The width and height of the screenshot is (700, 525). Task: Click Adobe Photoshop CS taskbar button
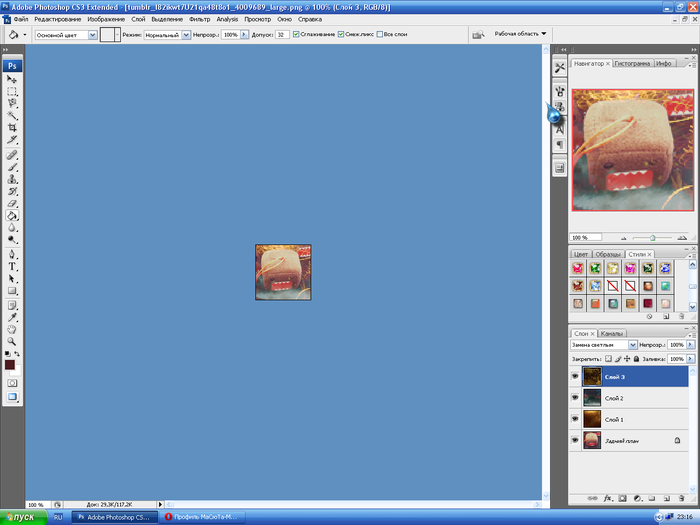(115, 517)
